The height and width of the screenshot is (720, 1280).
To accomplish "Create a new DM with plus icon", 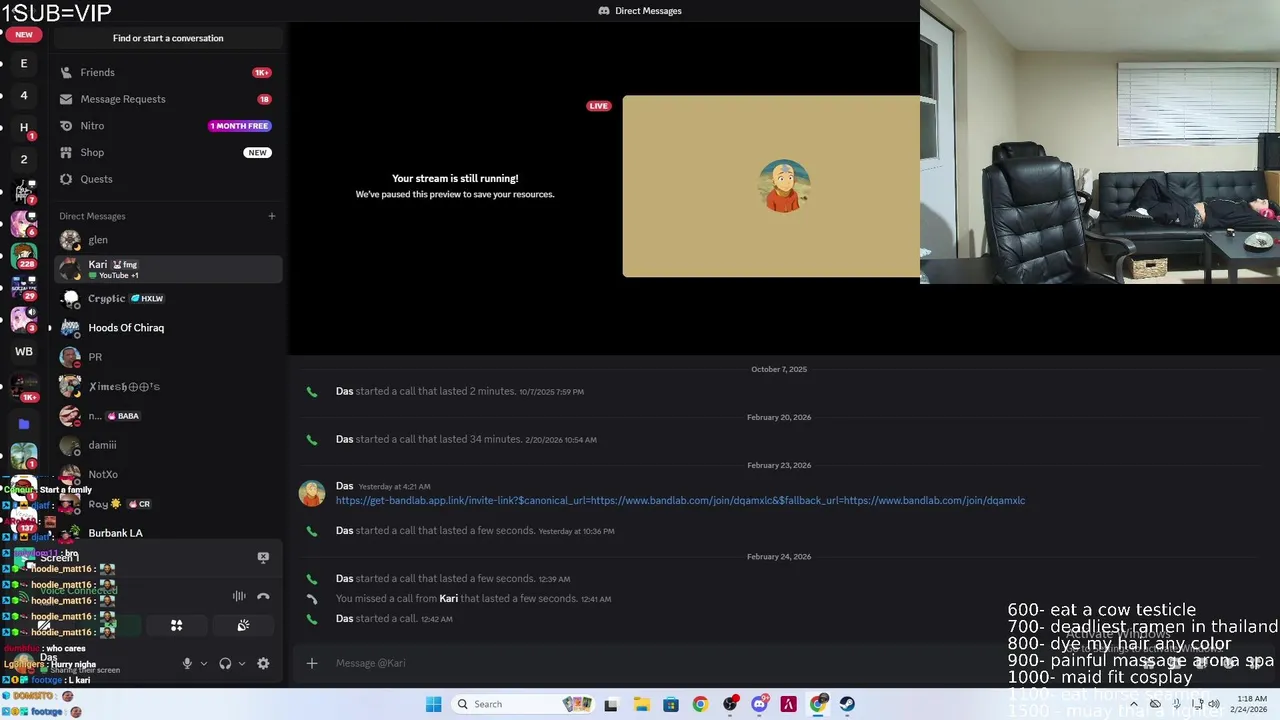I will click(271, 216).
